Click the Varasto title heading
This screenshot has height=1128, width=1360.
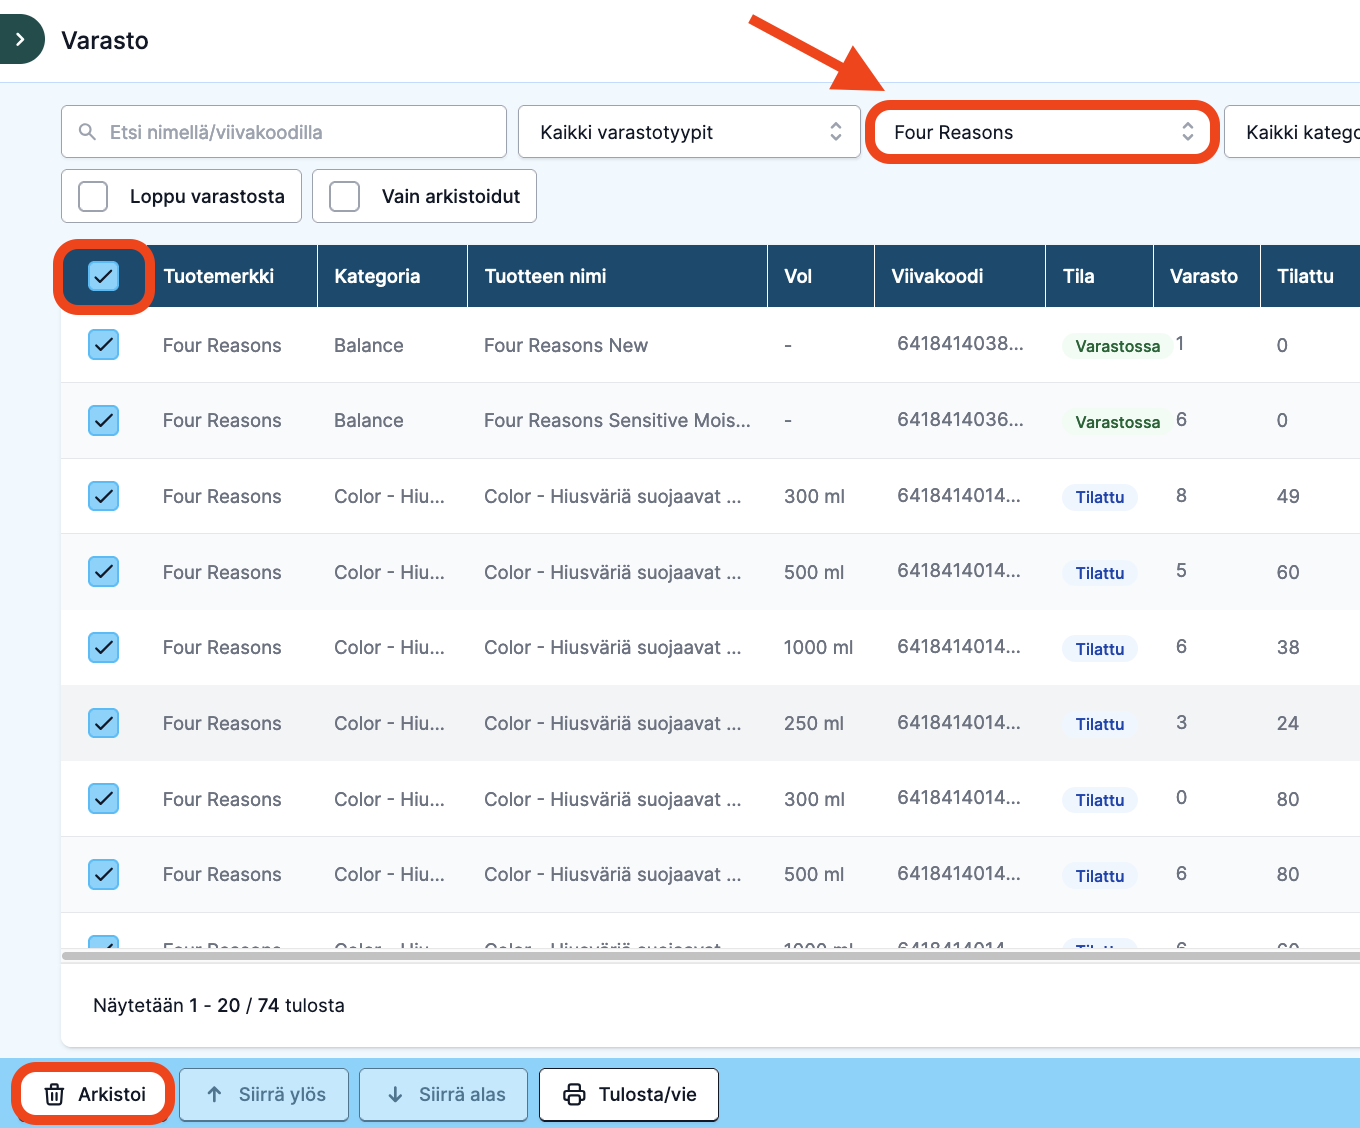tap(105, 40)
